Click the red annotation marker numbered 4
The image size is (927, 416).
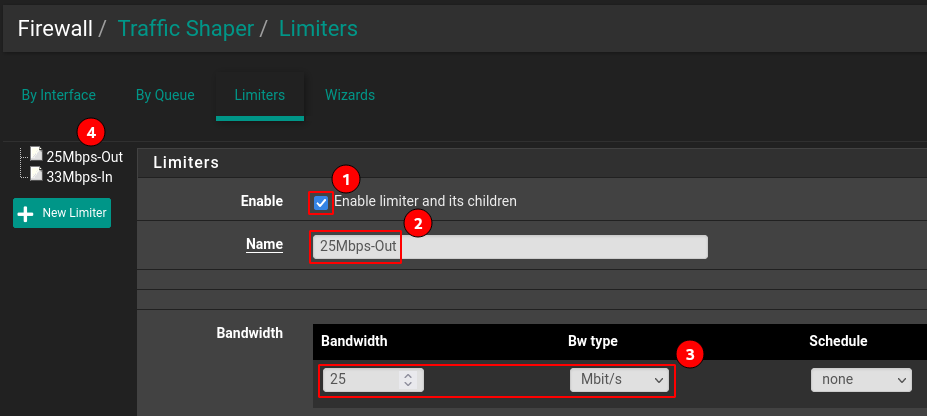(91, 132)
